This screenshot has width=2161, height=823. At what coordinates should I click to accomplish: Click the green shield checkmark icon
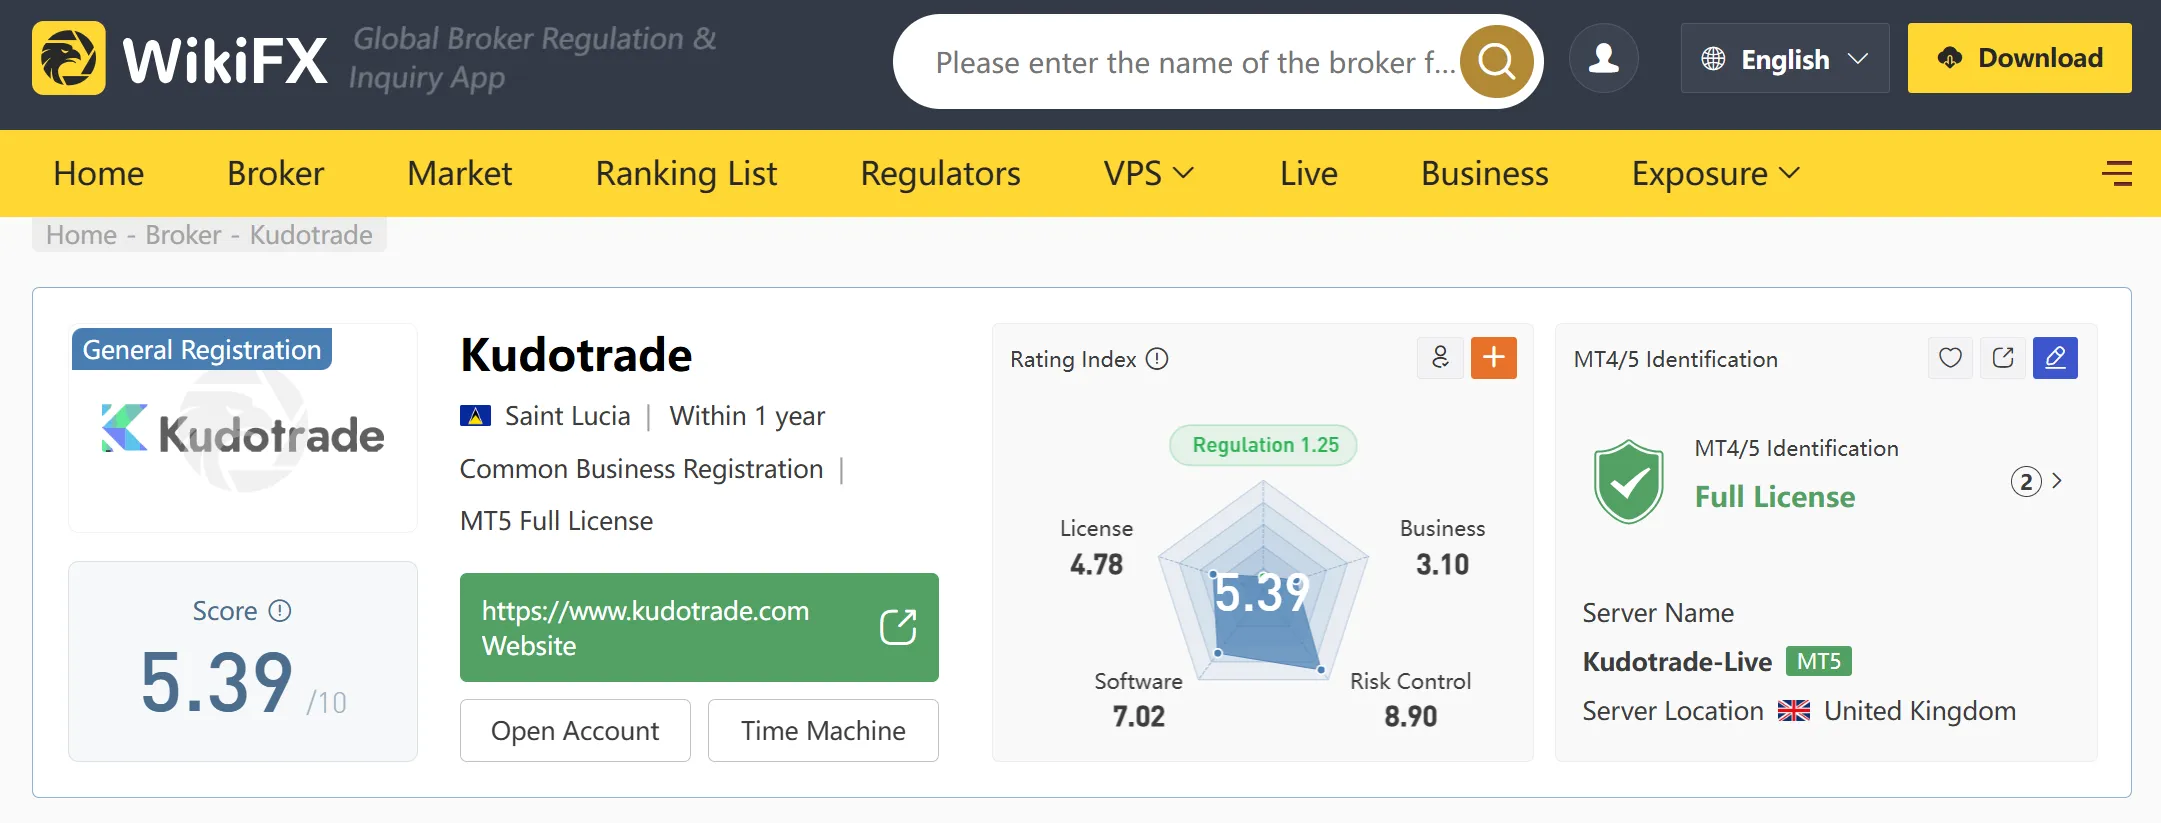[x=1629, y=482]
